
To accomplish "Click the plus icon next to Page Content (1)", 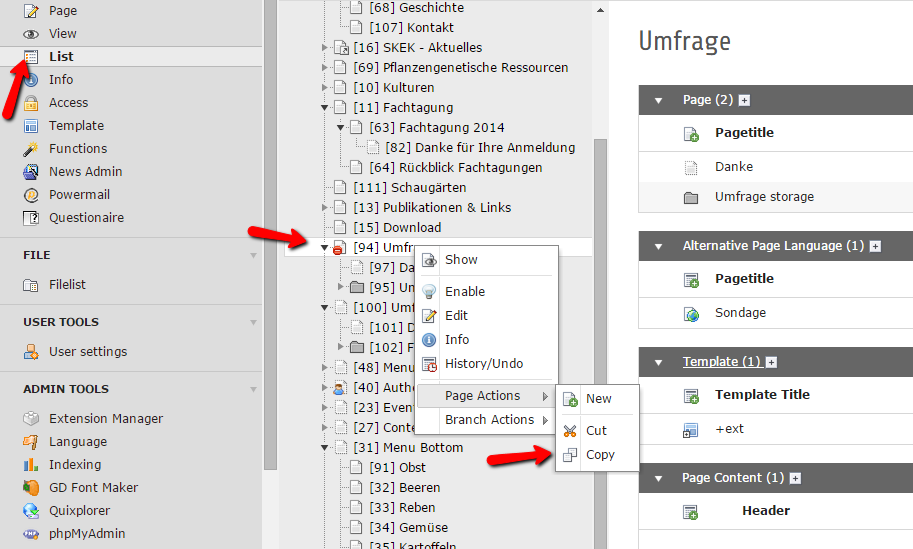I will [x=795, y=479].
